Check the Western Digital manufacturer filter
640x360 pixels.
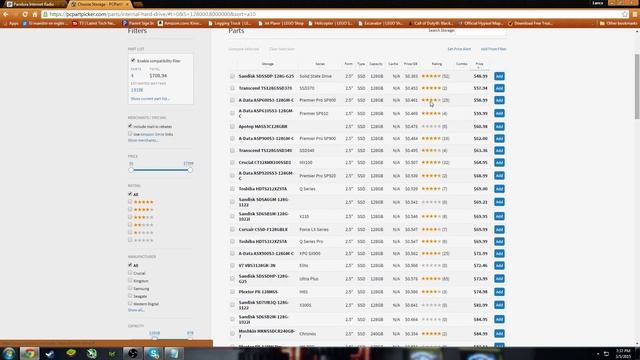(130, 303)
